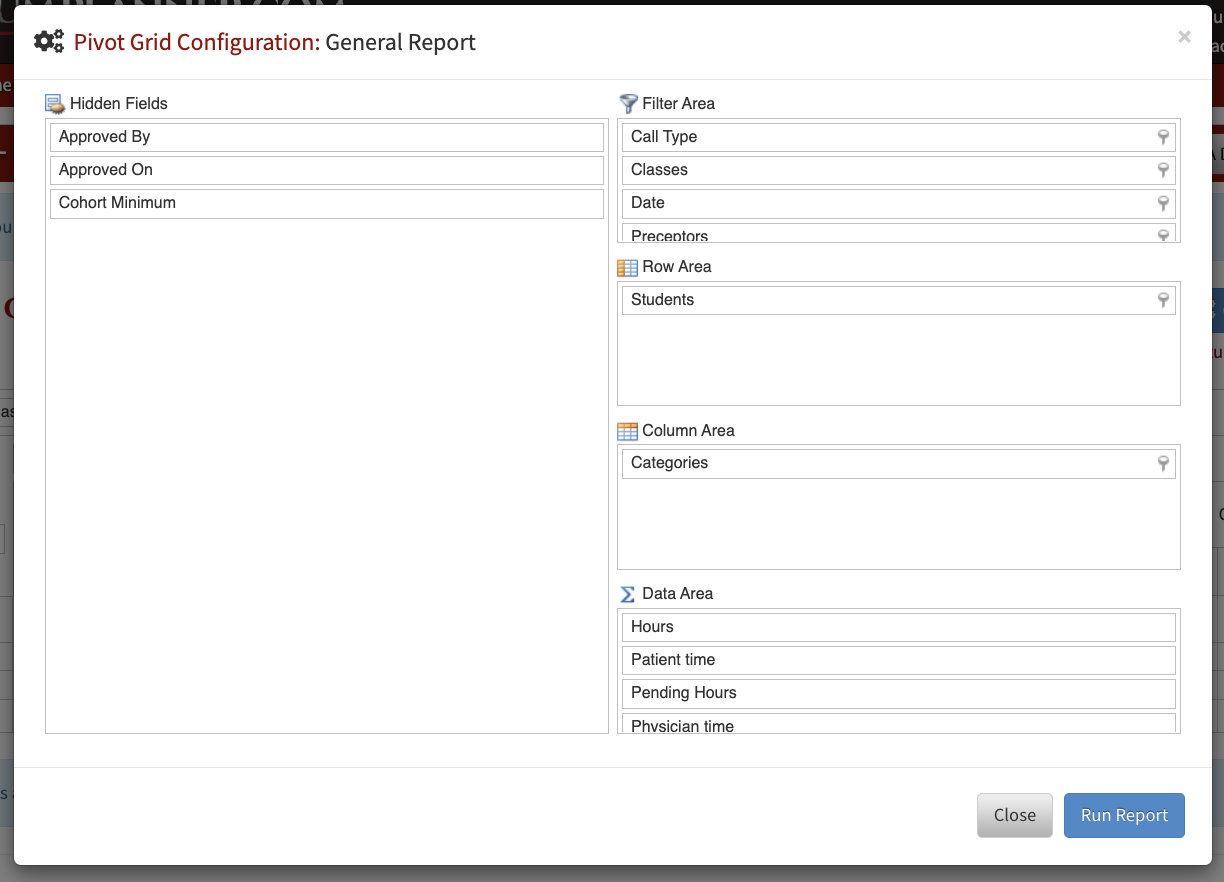Viewport: 1224px width, 882px height.
Task: Select the Classes filter field
Action: coord(898,170)
